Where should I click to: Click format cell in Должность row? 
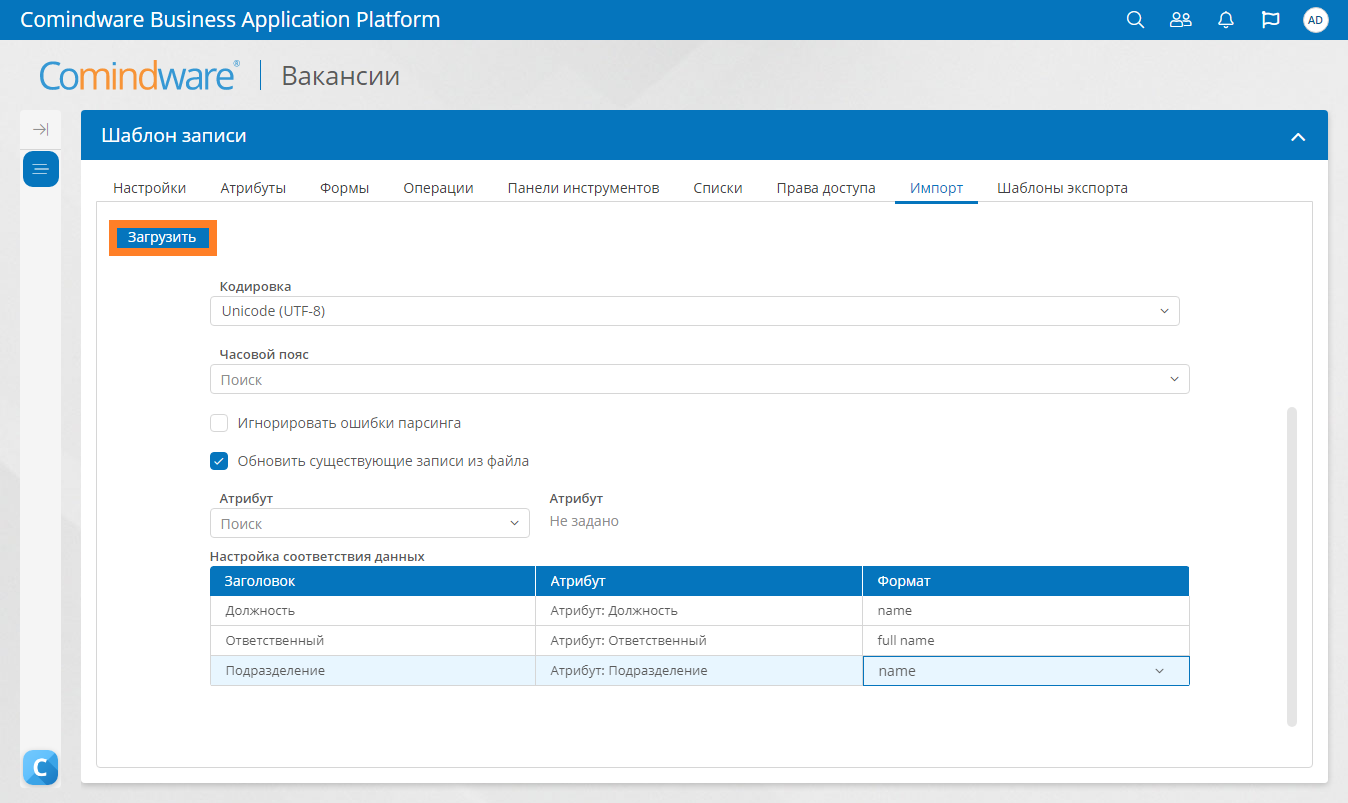(x=1026, y=611)
